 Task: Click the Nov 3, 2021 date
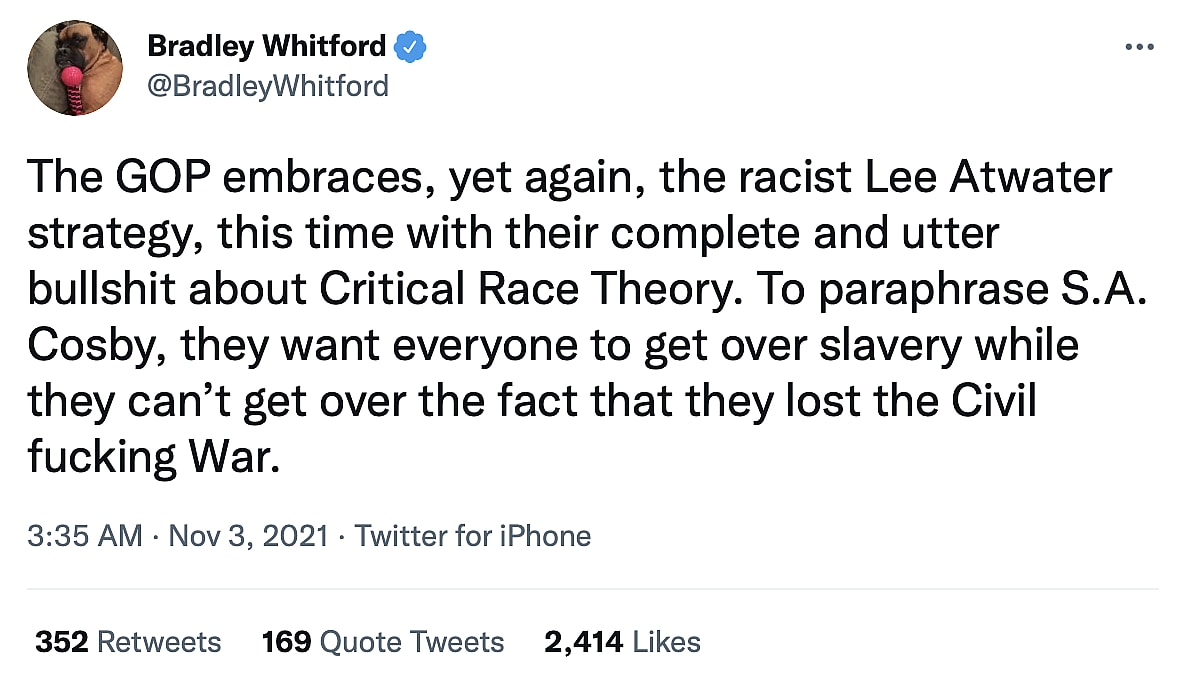point(248,536)
